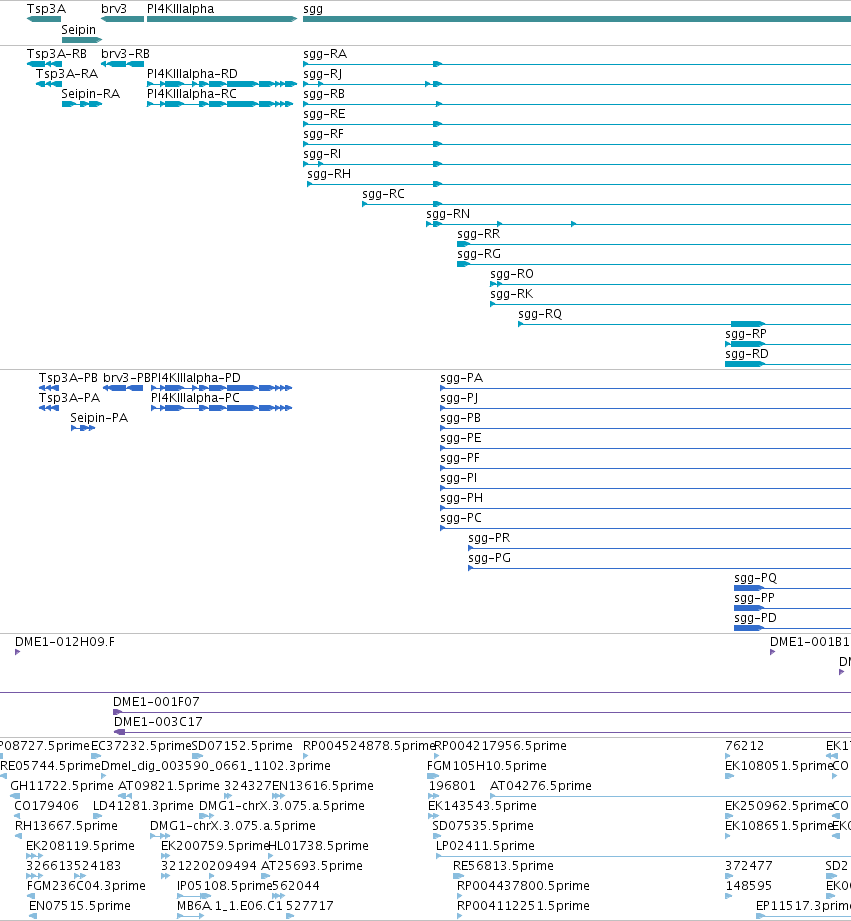Select transcript Tsp3A-RA
Image resolution: width=851 pixels, height=921 pixels.
pos(66,74)
